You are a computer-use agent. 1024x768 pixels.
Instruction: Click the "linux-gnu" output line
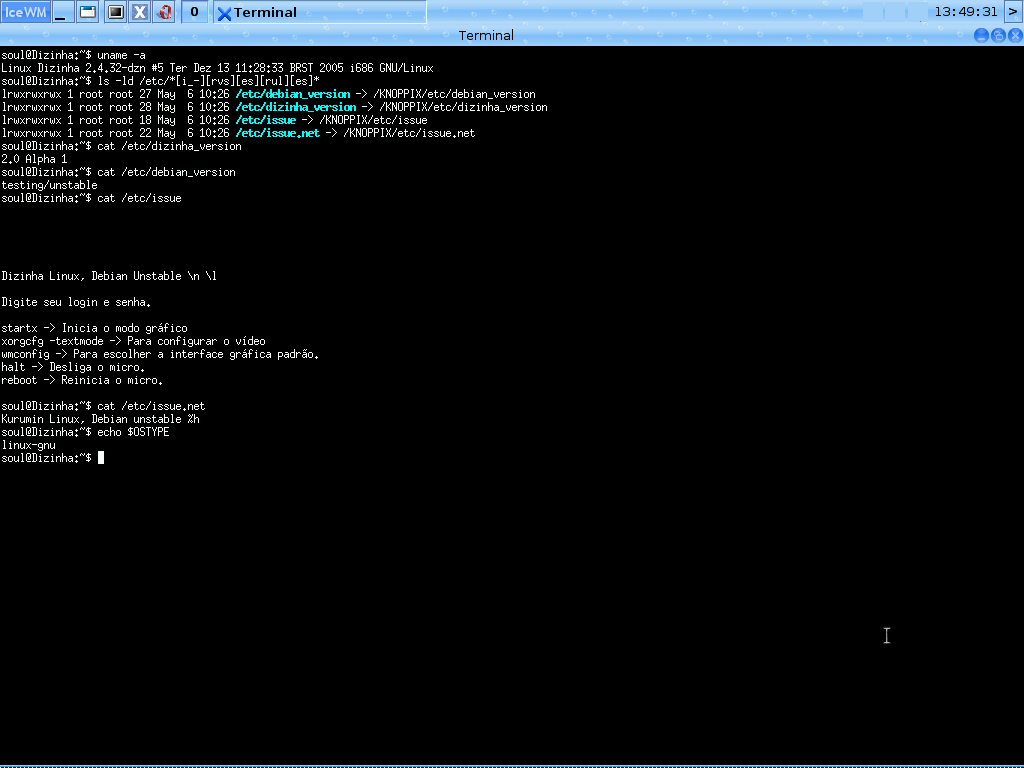coord(28,445)
